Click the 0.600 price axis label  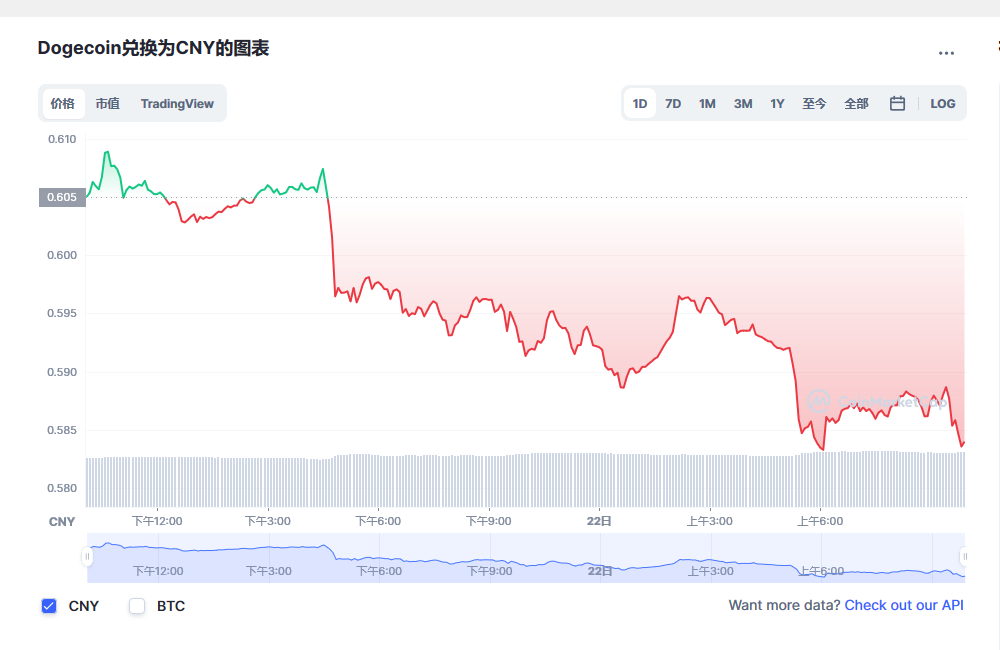point(62,255)
